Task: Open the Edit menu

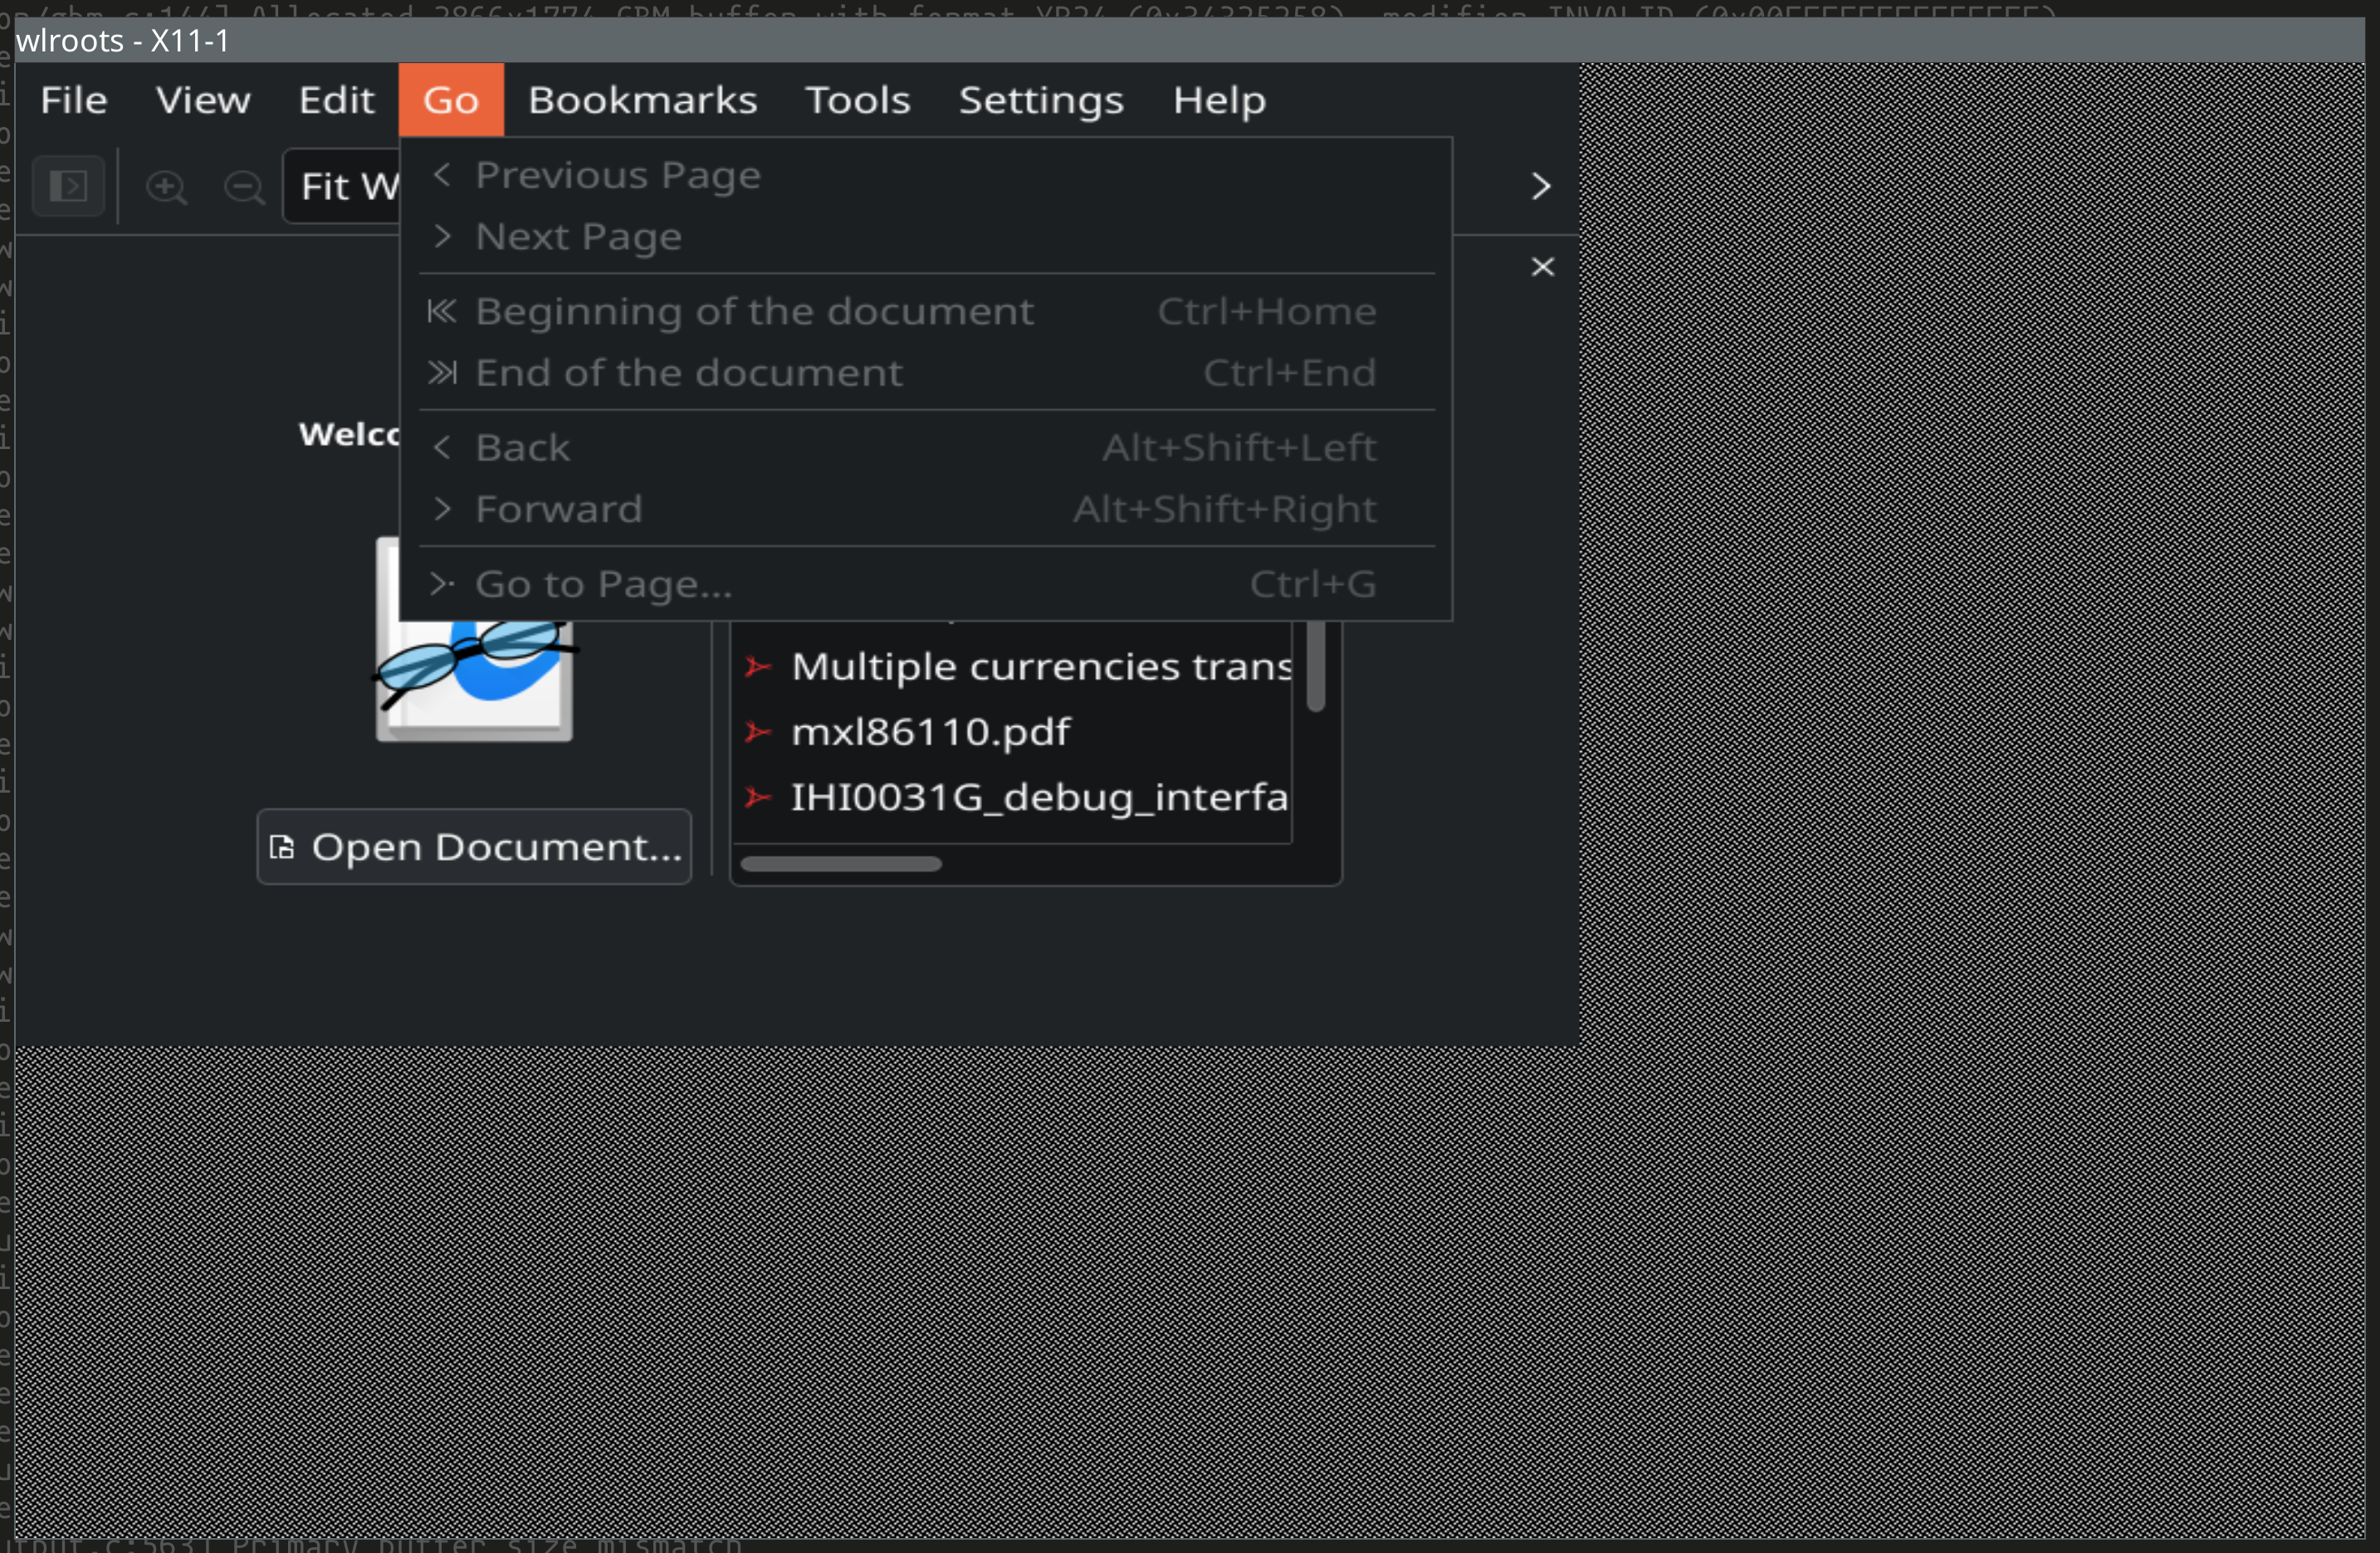Action: (x=336, y=100)
